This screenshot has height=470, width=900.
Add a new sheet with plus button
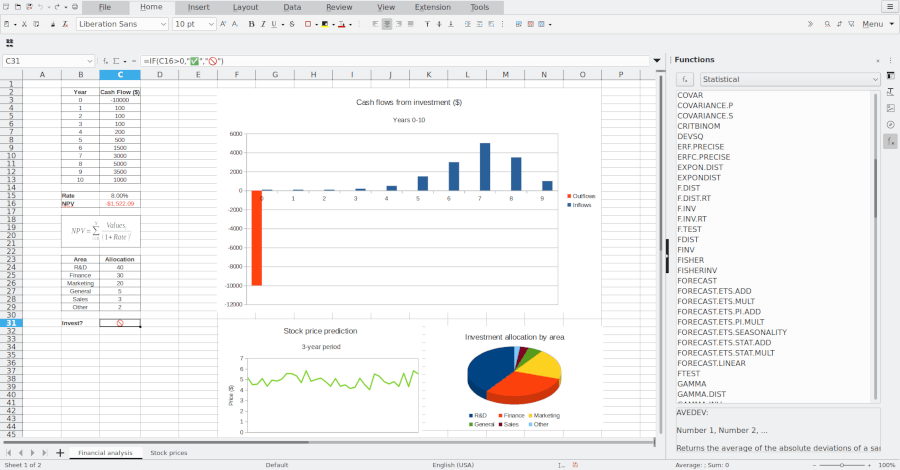pos(60,453)
